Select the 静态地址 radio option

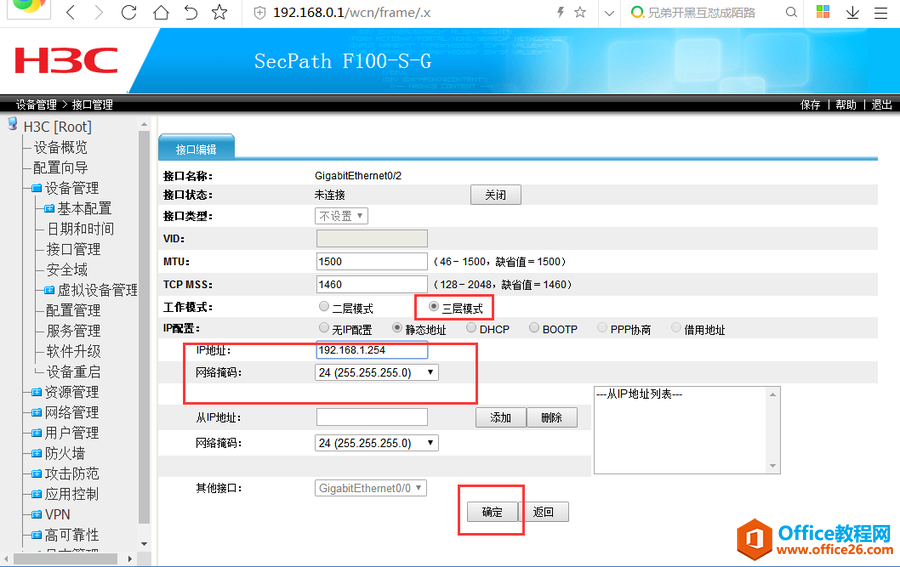tap(397, 328)
